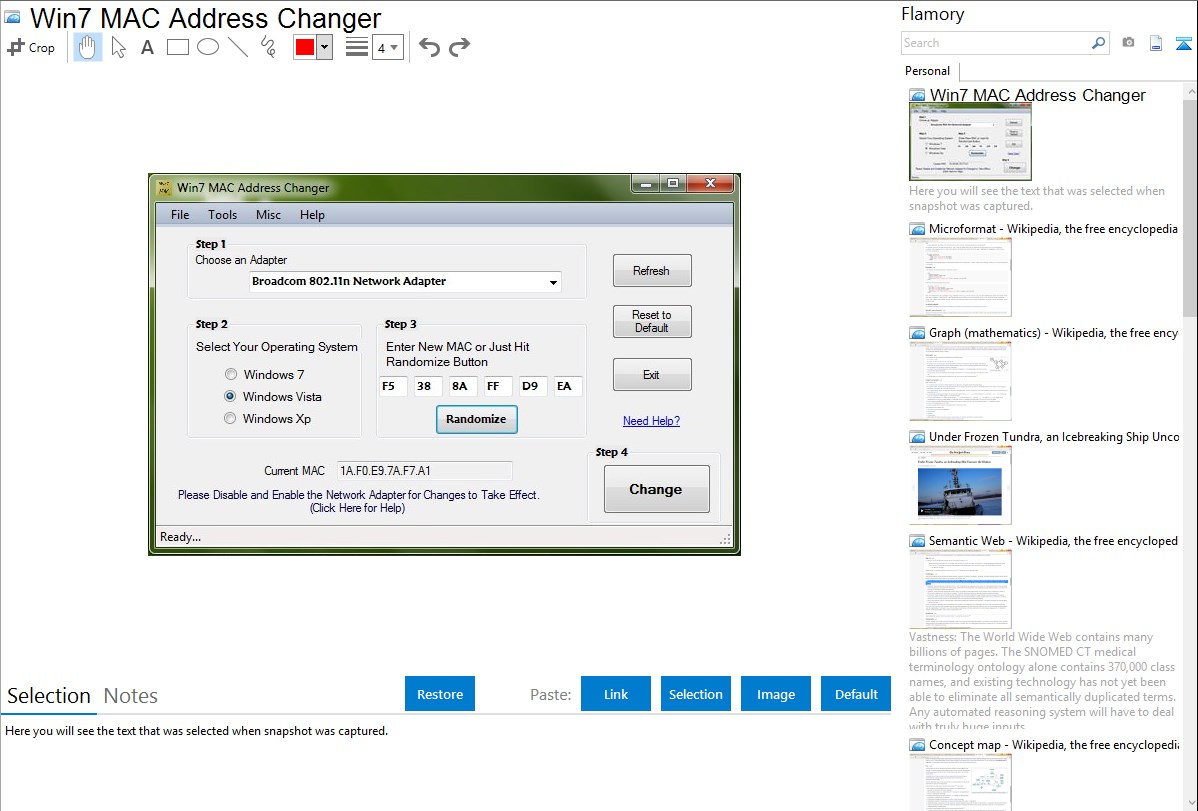1198x811 pixels.
Task: Open the Under Frozen Tundra snapshot thumbnail
Action: point(960,485)
